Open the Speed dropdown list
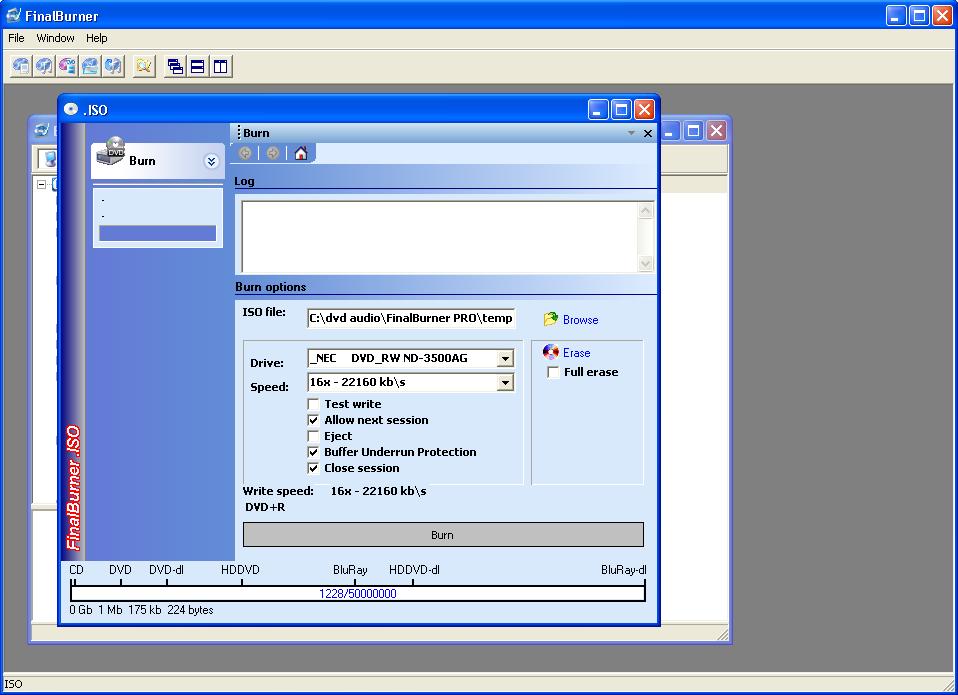The image size is (958, 695). coord(505,382)
